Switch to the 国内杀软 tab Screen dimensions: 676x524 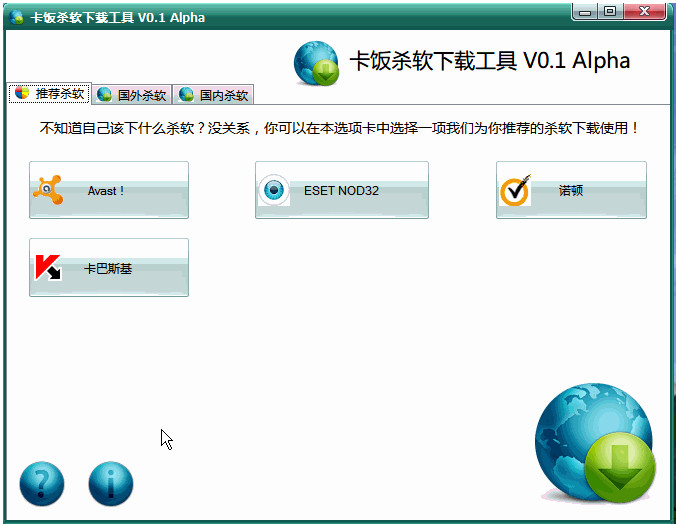point(213,94)
